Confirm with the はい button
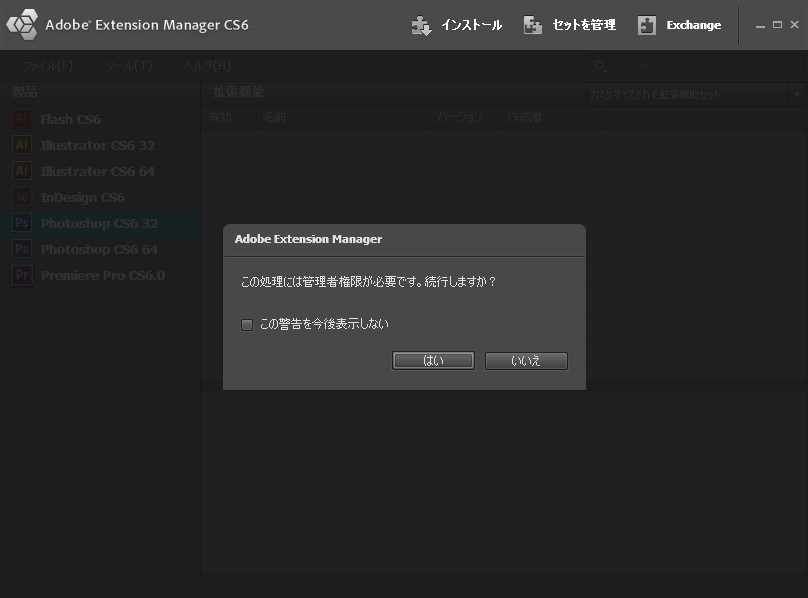The width and height of the screenshot is (808, 598). [433, 361]
